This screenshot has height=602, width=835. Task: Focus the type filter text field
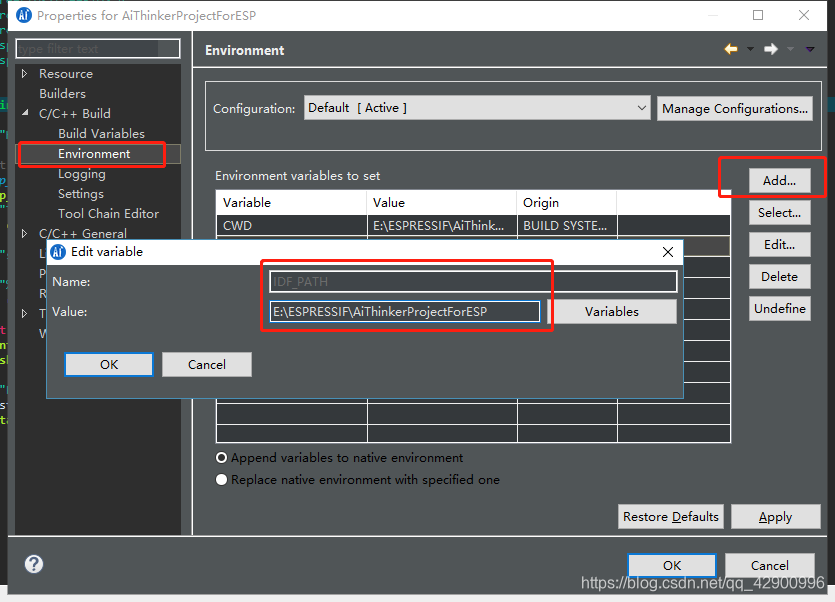point(98,48)
